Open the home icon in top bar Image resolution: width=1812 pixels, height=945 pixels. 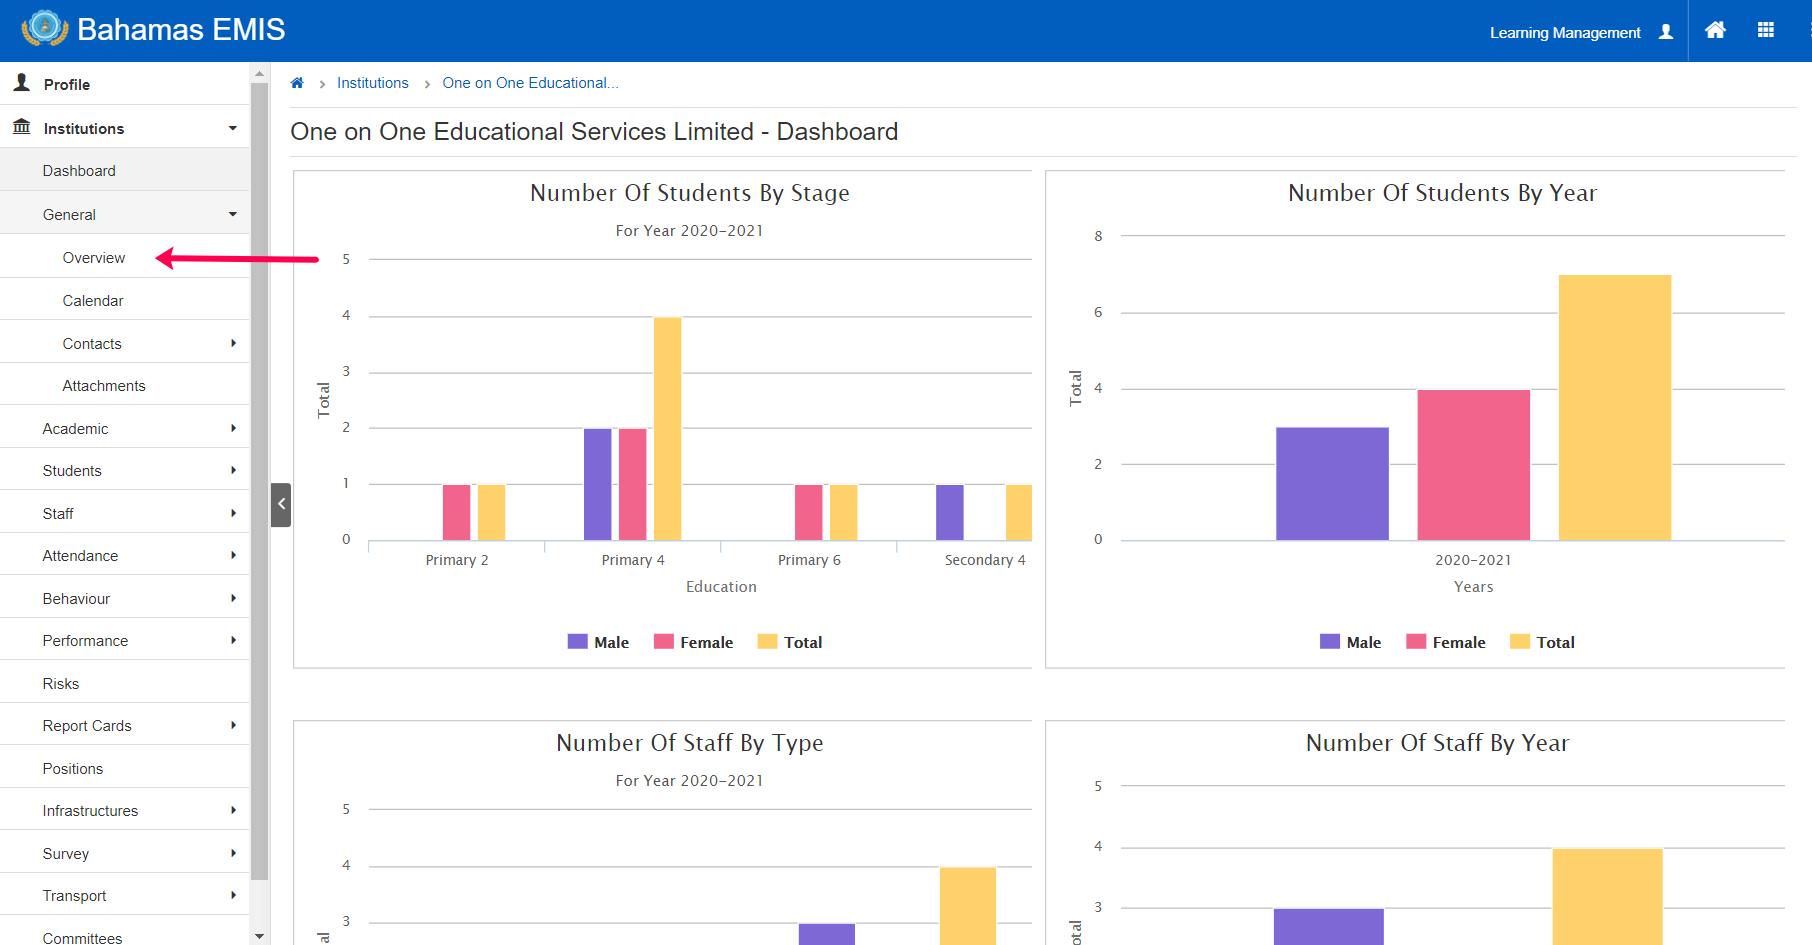click(x=1715, y=30)
